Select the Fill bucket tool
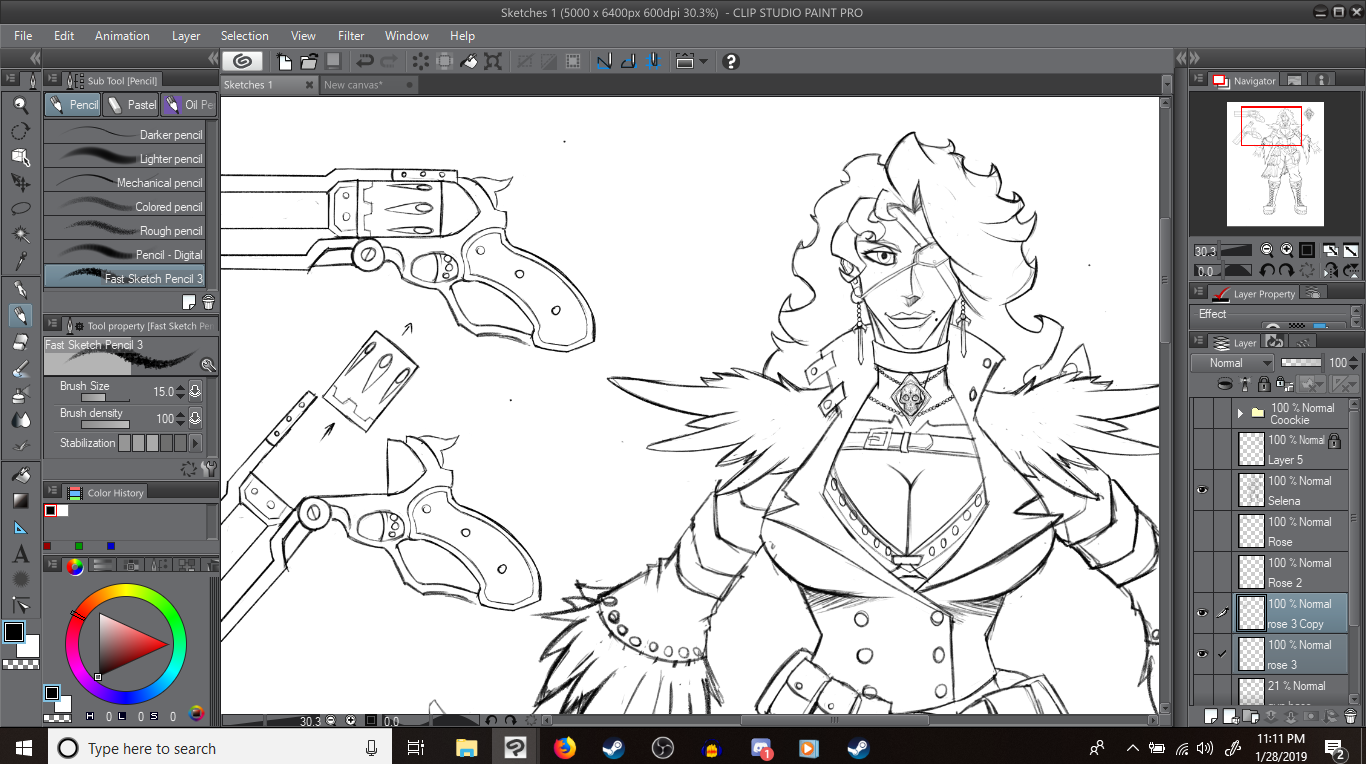The image size is (1366, 764). tap(20, 475)
